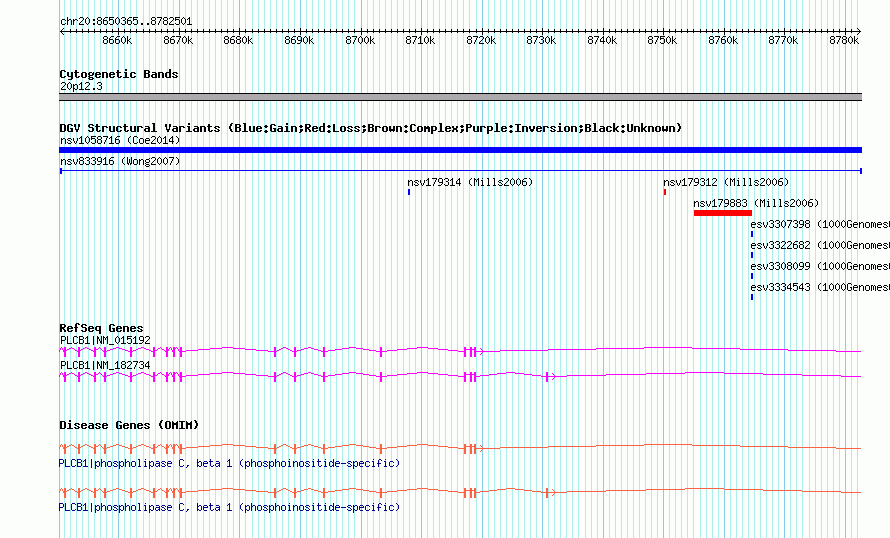Select the blue marker under esv3334543
This screenshot has width=890, height=538.
(x=752, y=297)
